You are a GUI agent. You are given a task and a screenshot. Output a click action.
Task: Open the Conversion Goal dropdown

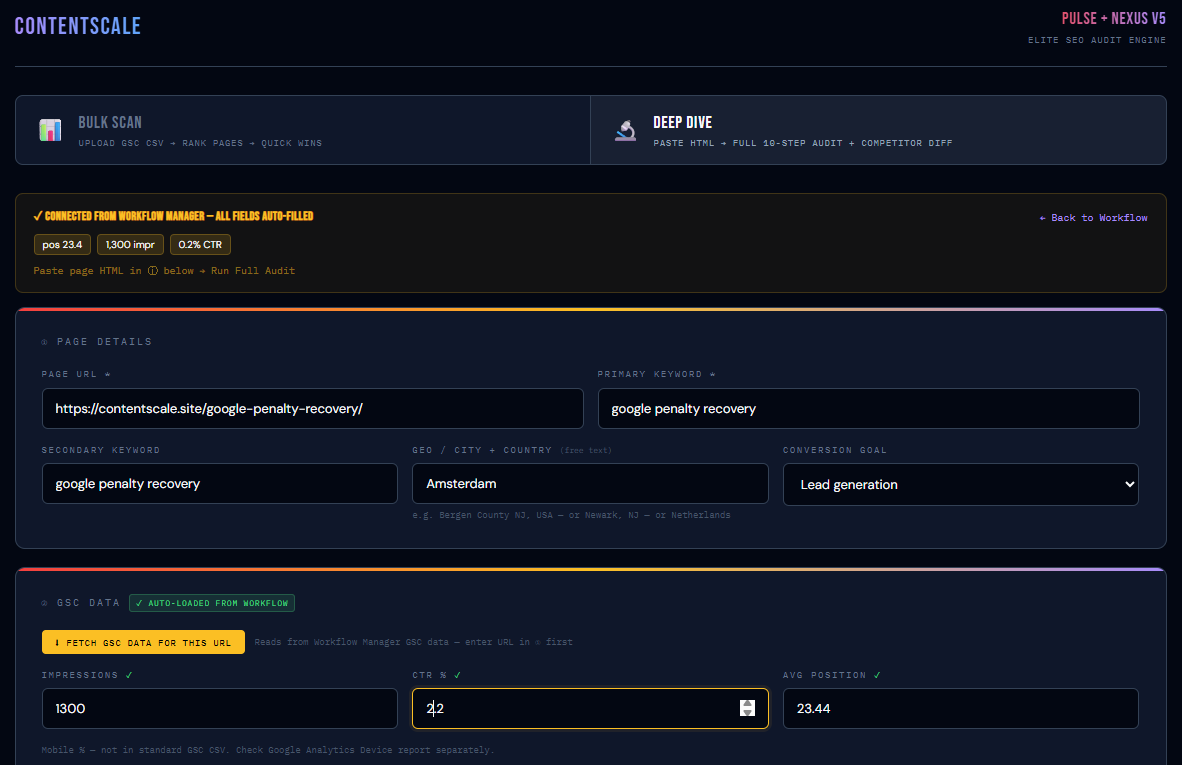pyautogui.click(x=960, y=484)
